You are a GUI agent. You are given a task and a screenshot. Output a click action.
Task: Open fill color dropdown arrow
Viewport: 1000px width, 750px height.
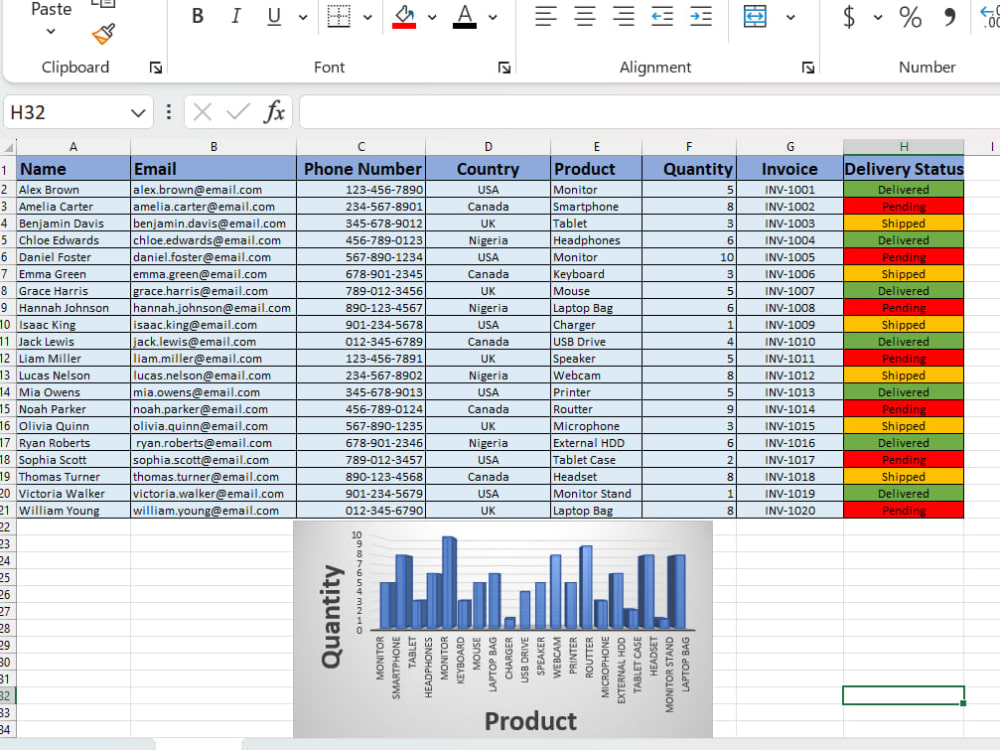coord(432,17)
